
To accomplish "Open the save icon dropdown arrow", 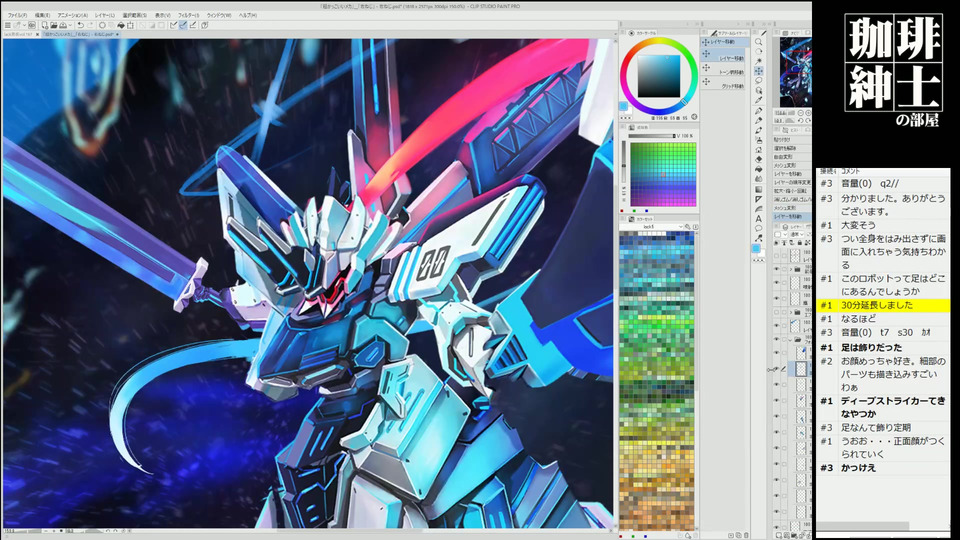I will pyautogui.click(x=69, y=25).
